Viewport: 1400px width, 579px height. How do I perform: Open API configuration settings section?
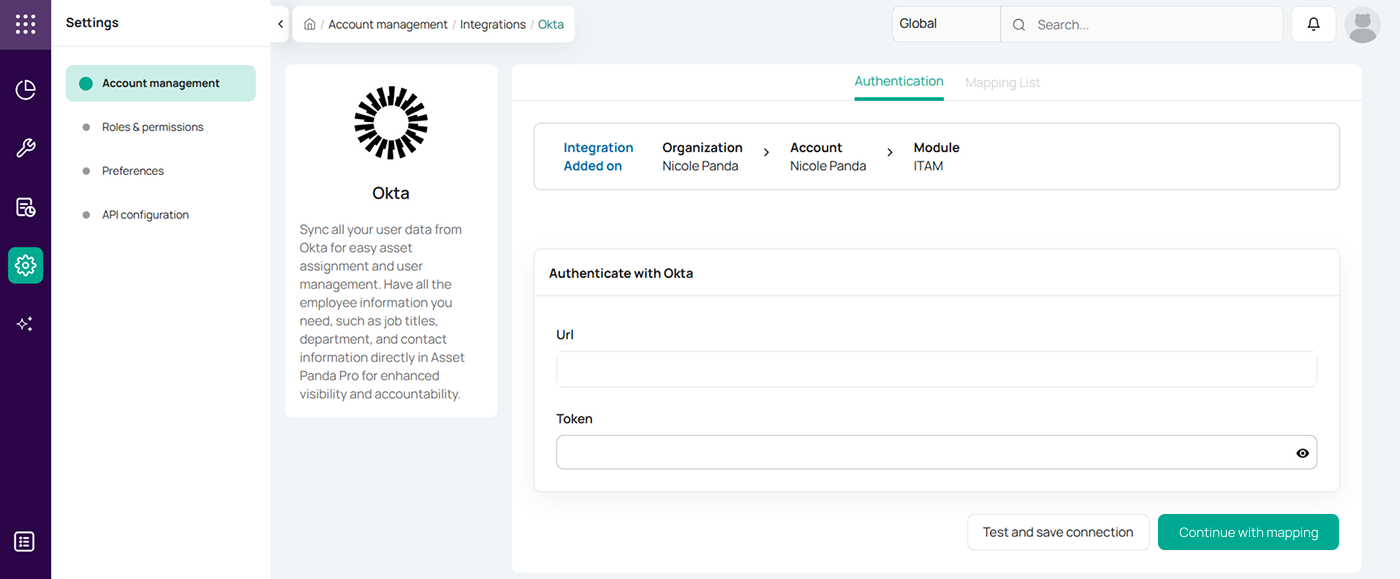pos(144,214)
